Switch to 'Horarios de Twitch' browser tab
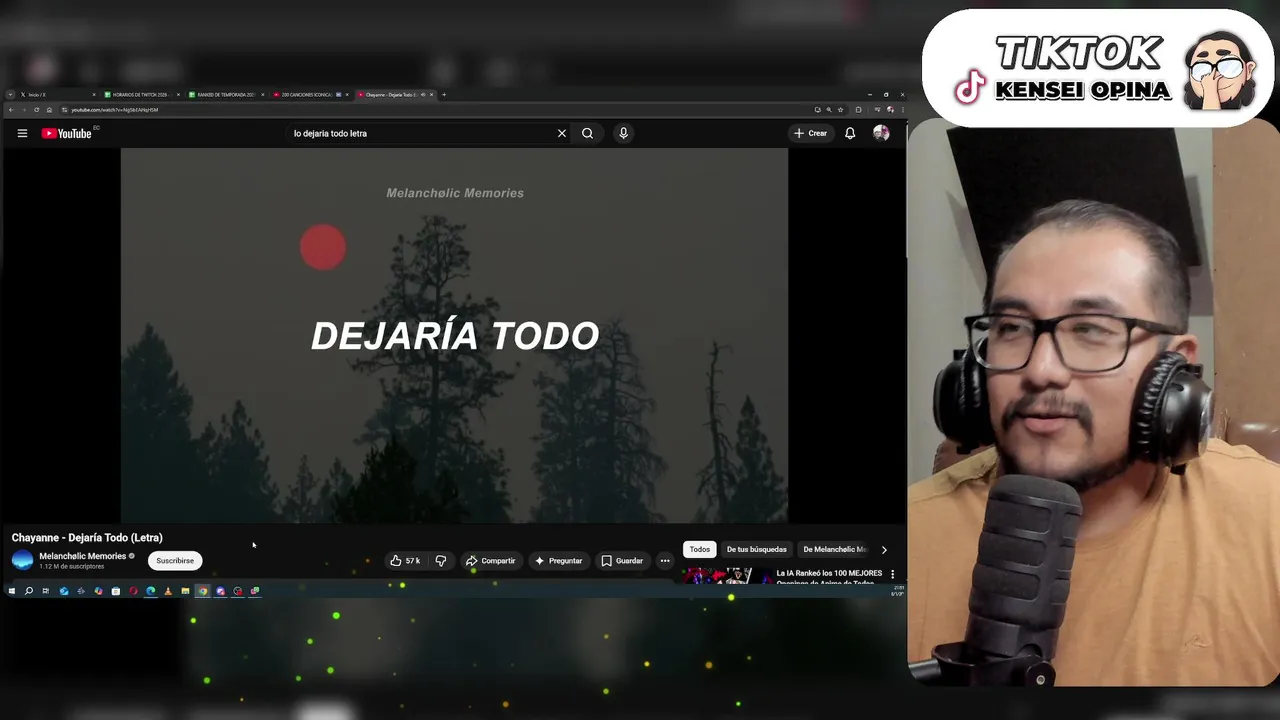The width and height of the screenshot is (1280, 720). 142,95
